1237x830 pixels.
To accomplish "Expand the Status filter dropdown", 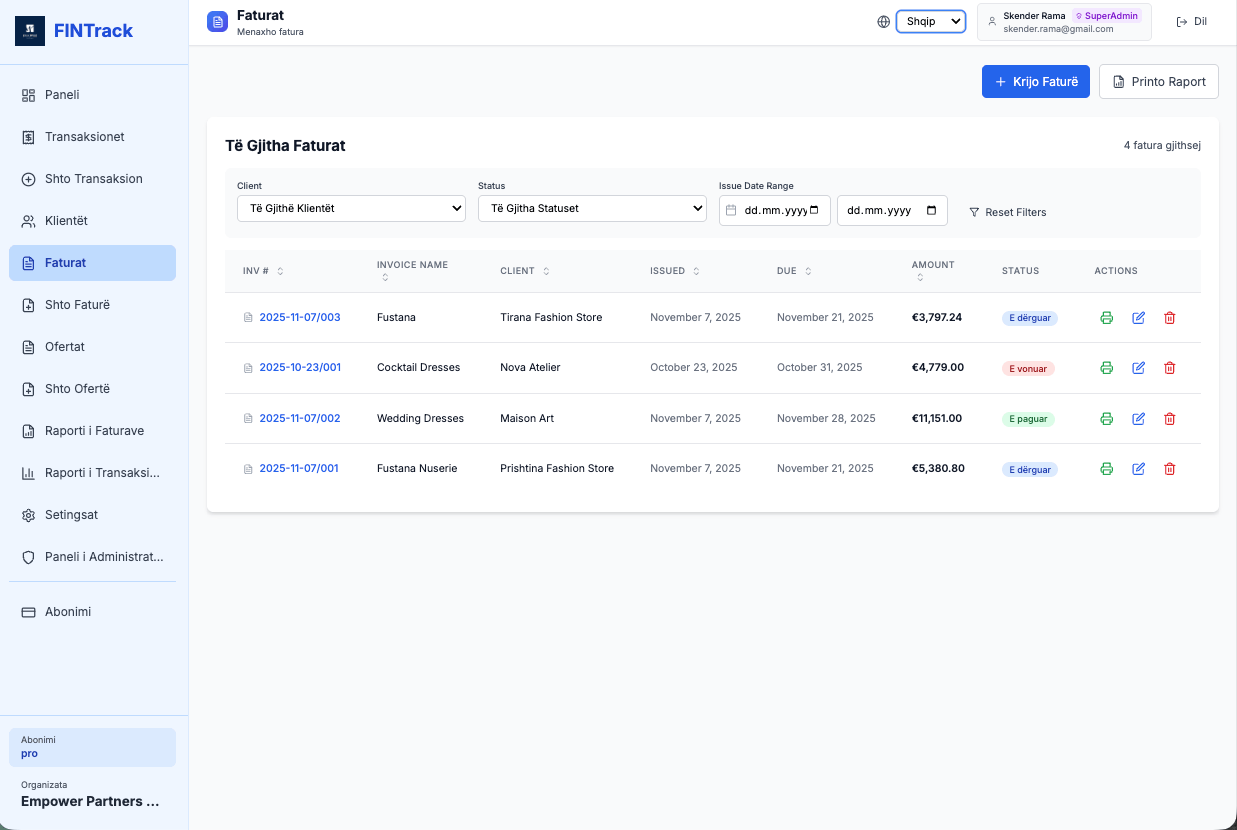I will (592, 208).
